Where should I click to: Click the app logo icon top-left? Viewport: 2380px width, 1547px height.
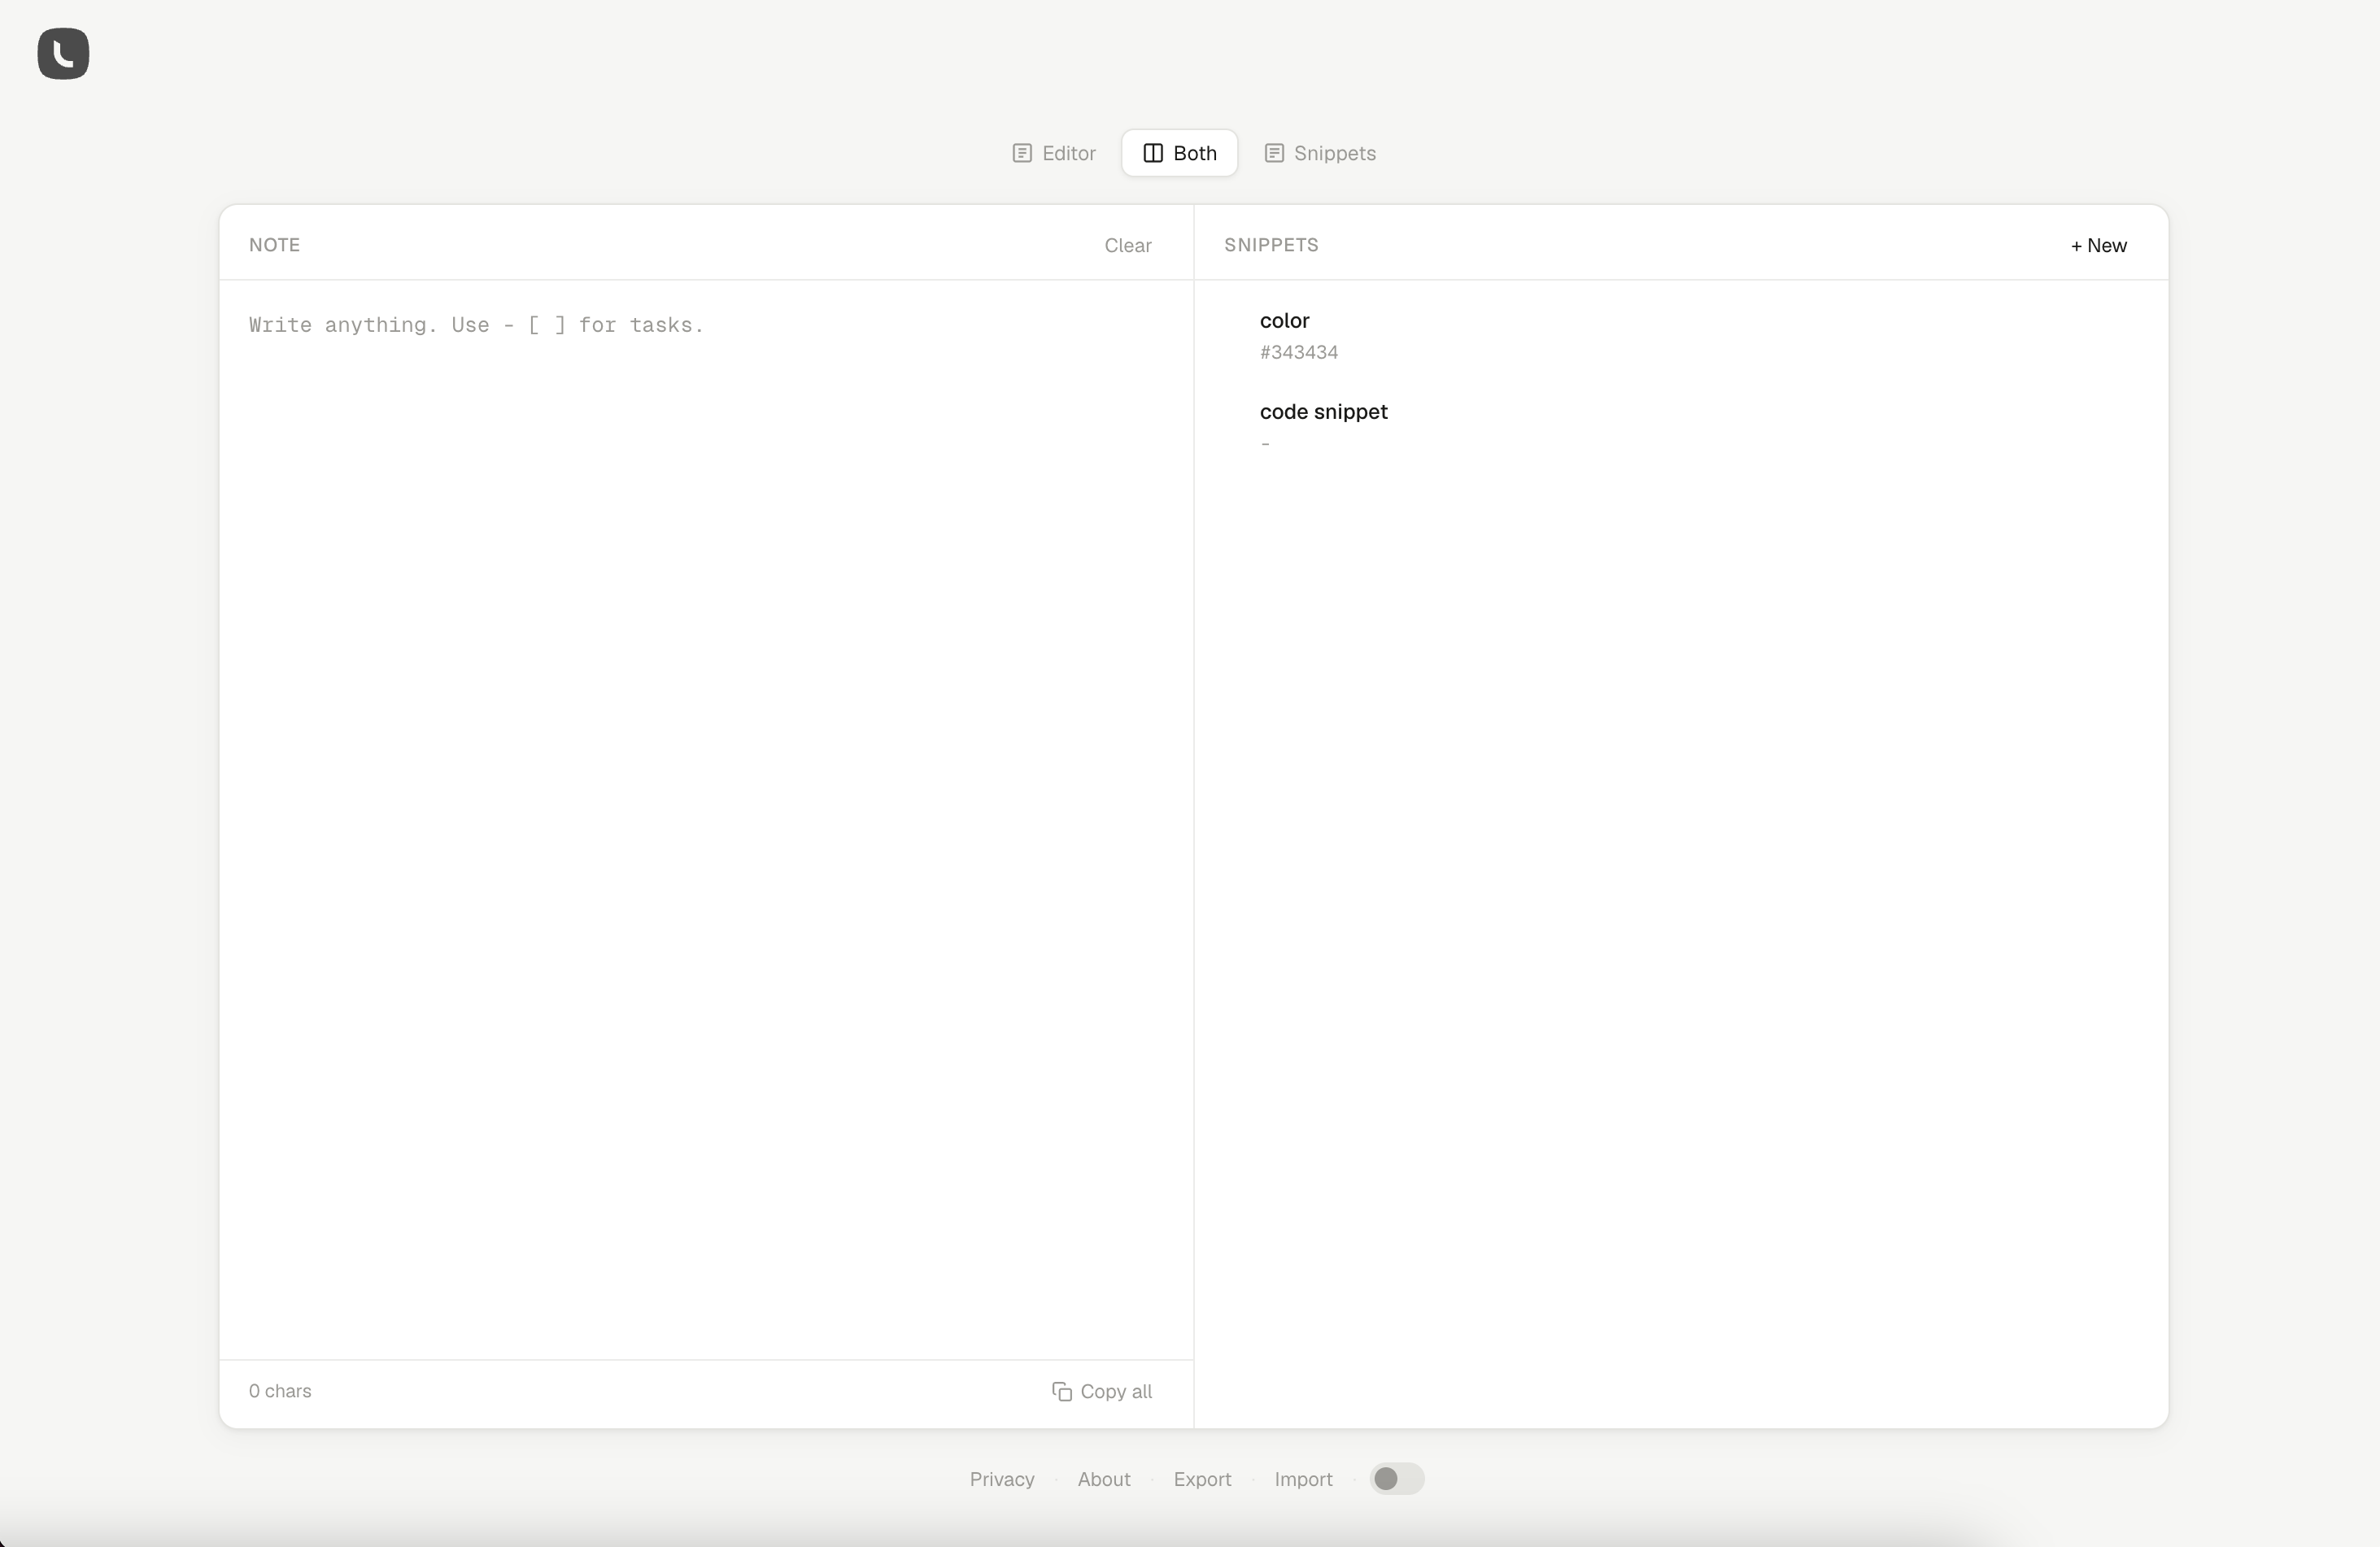(x=63, y=54)
